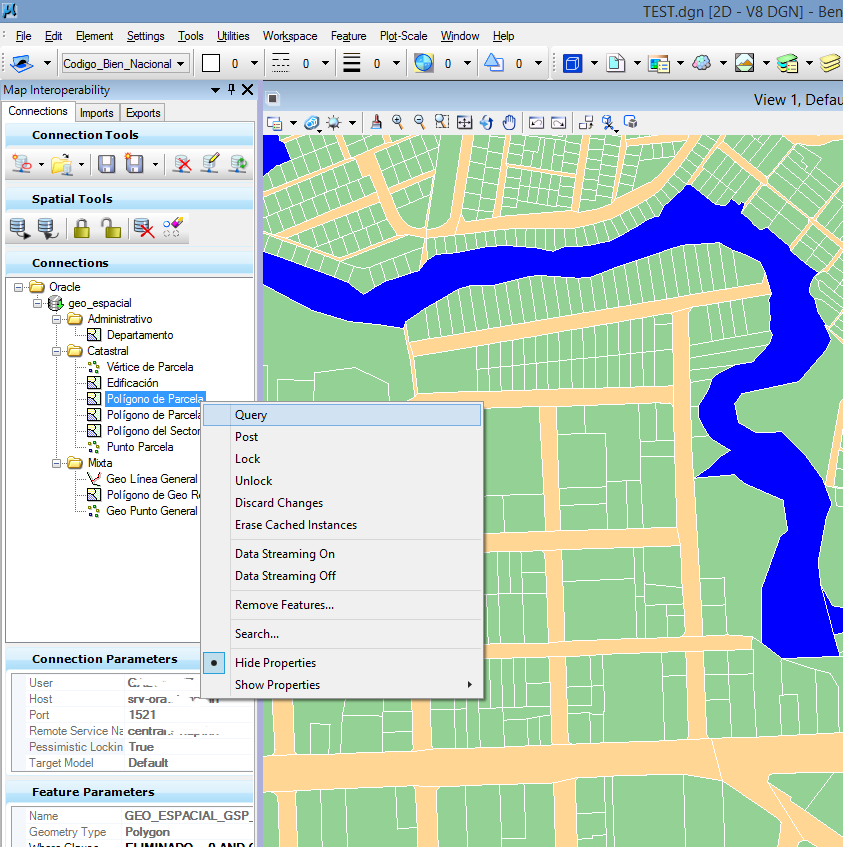Select the Edificación tree item
Screen dimensions: 843x847
tap(132, 383)
